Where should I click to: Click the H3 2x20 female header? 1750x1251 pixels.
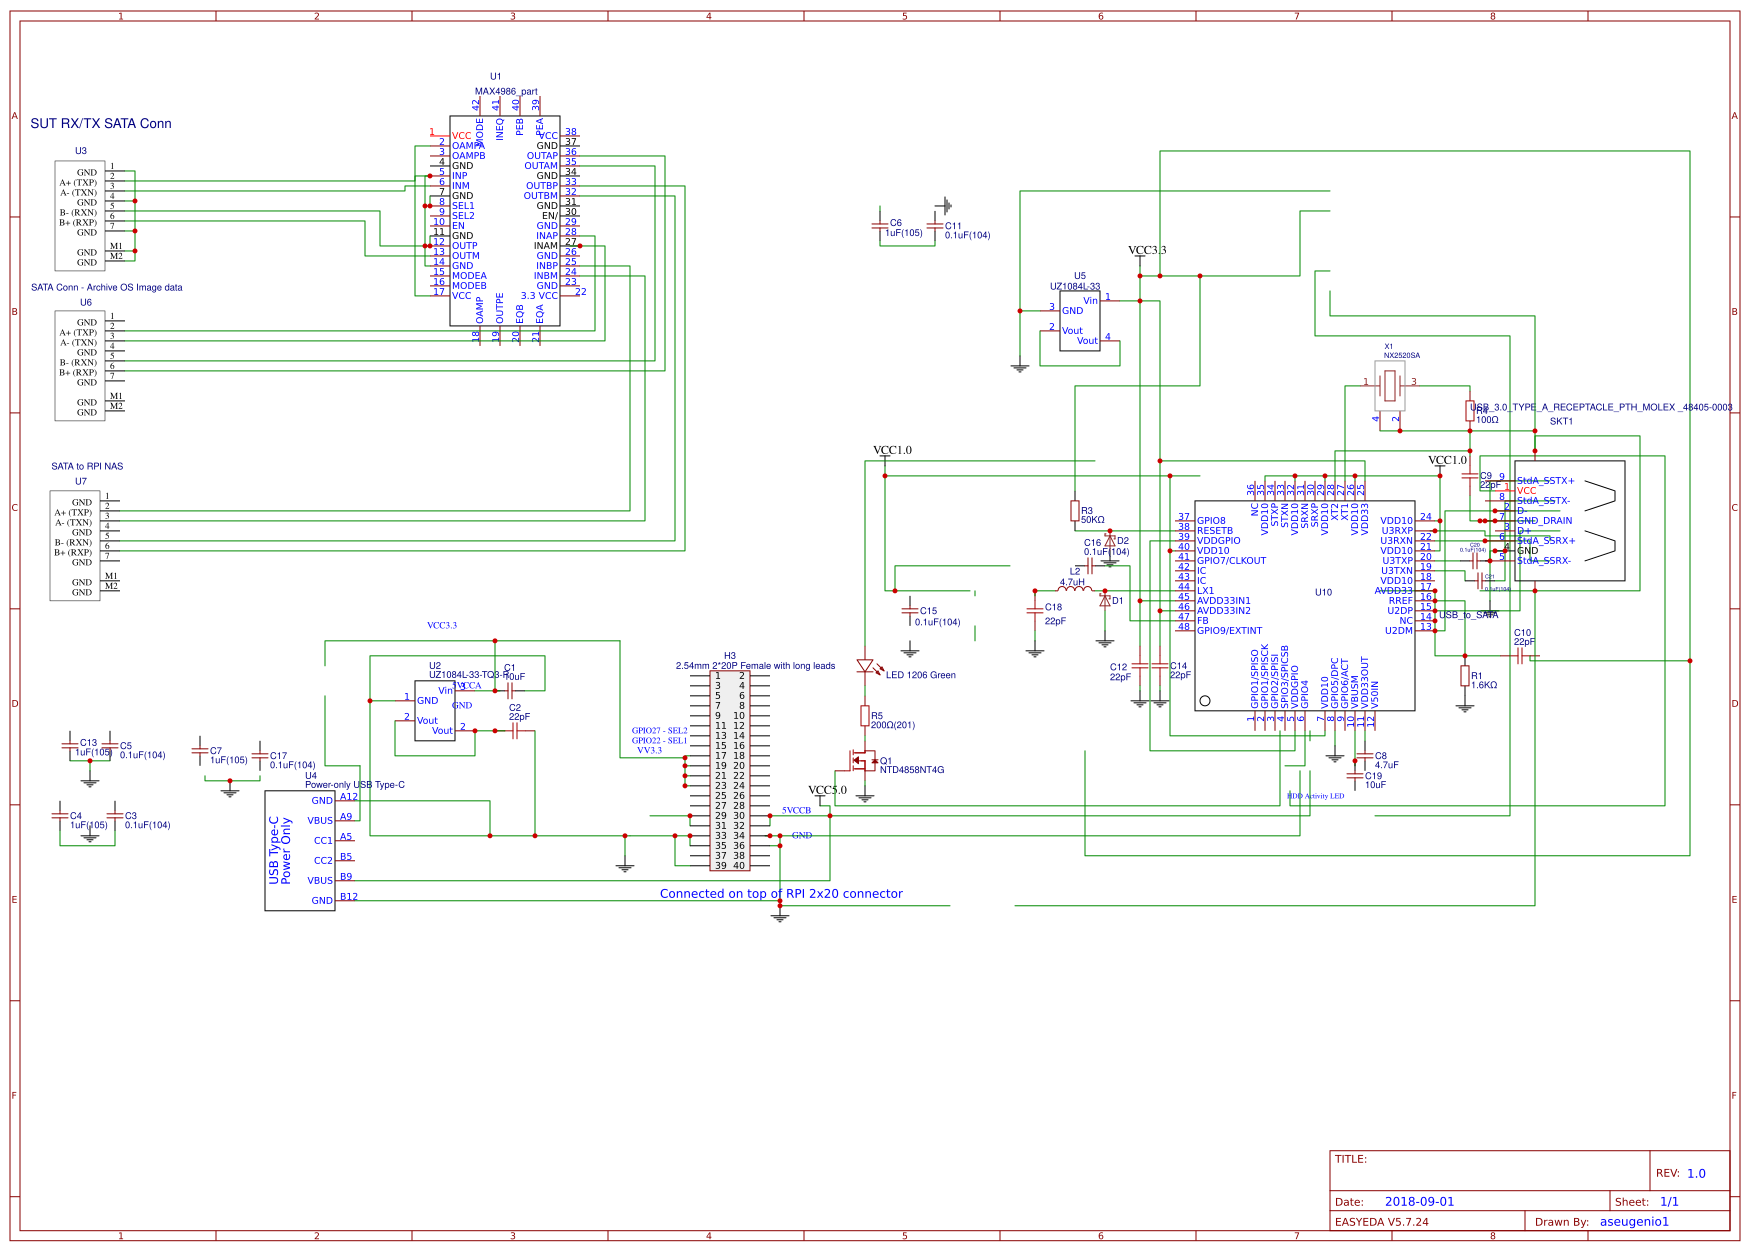[x=730, y=770]
